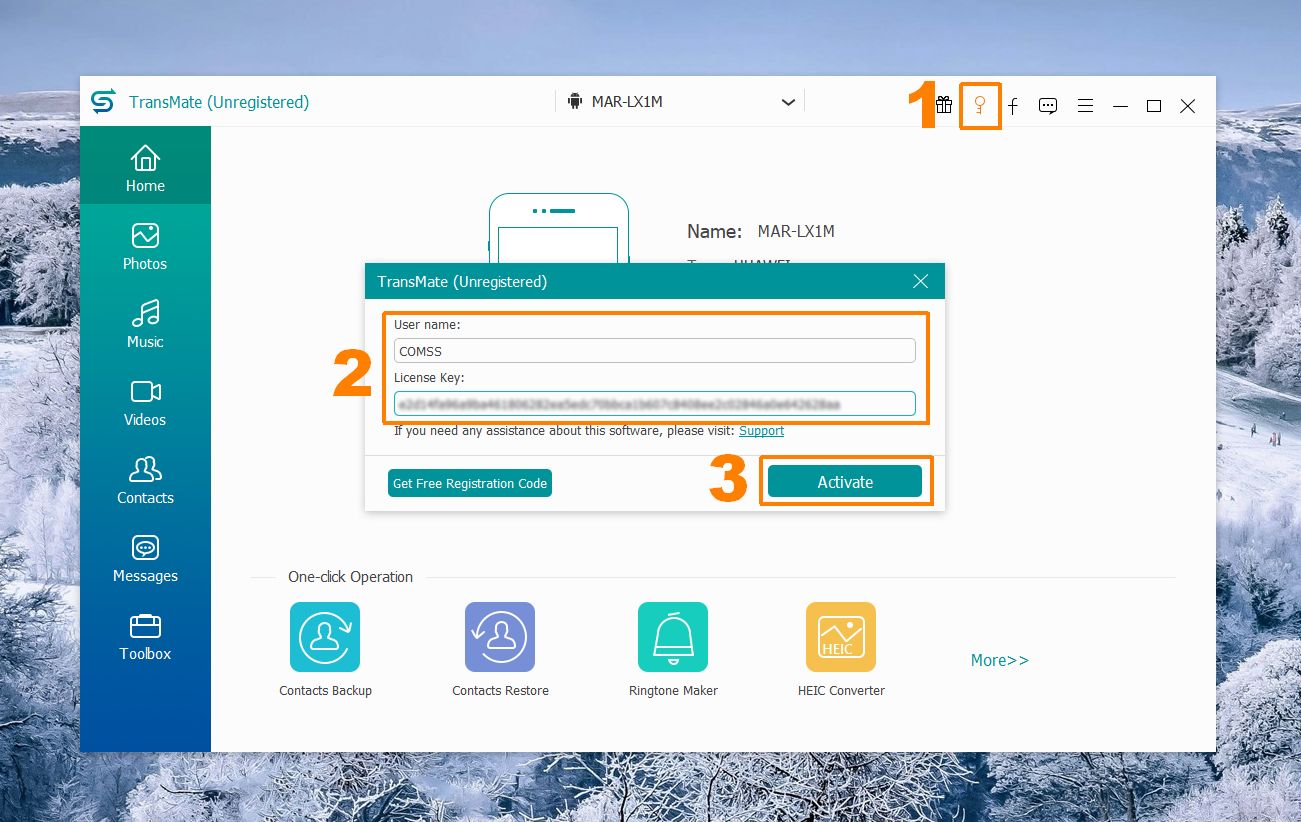The image size is (1301, 822).
Task: Launch the Contacts Restore tool icon
Action: (x=500, y=637)
